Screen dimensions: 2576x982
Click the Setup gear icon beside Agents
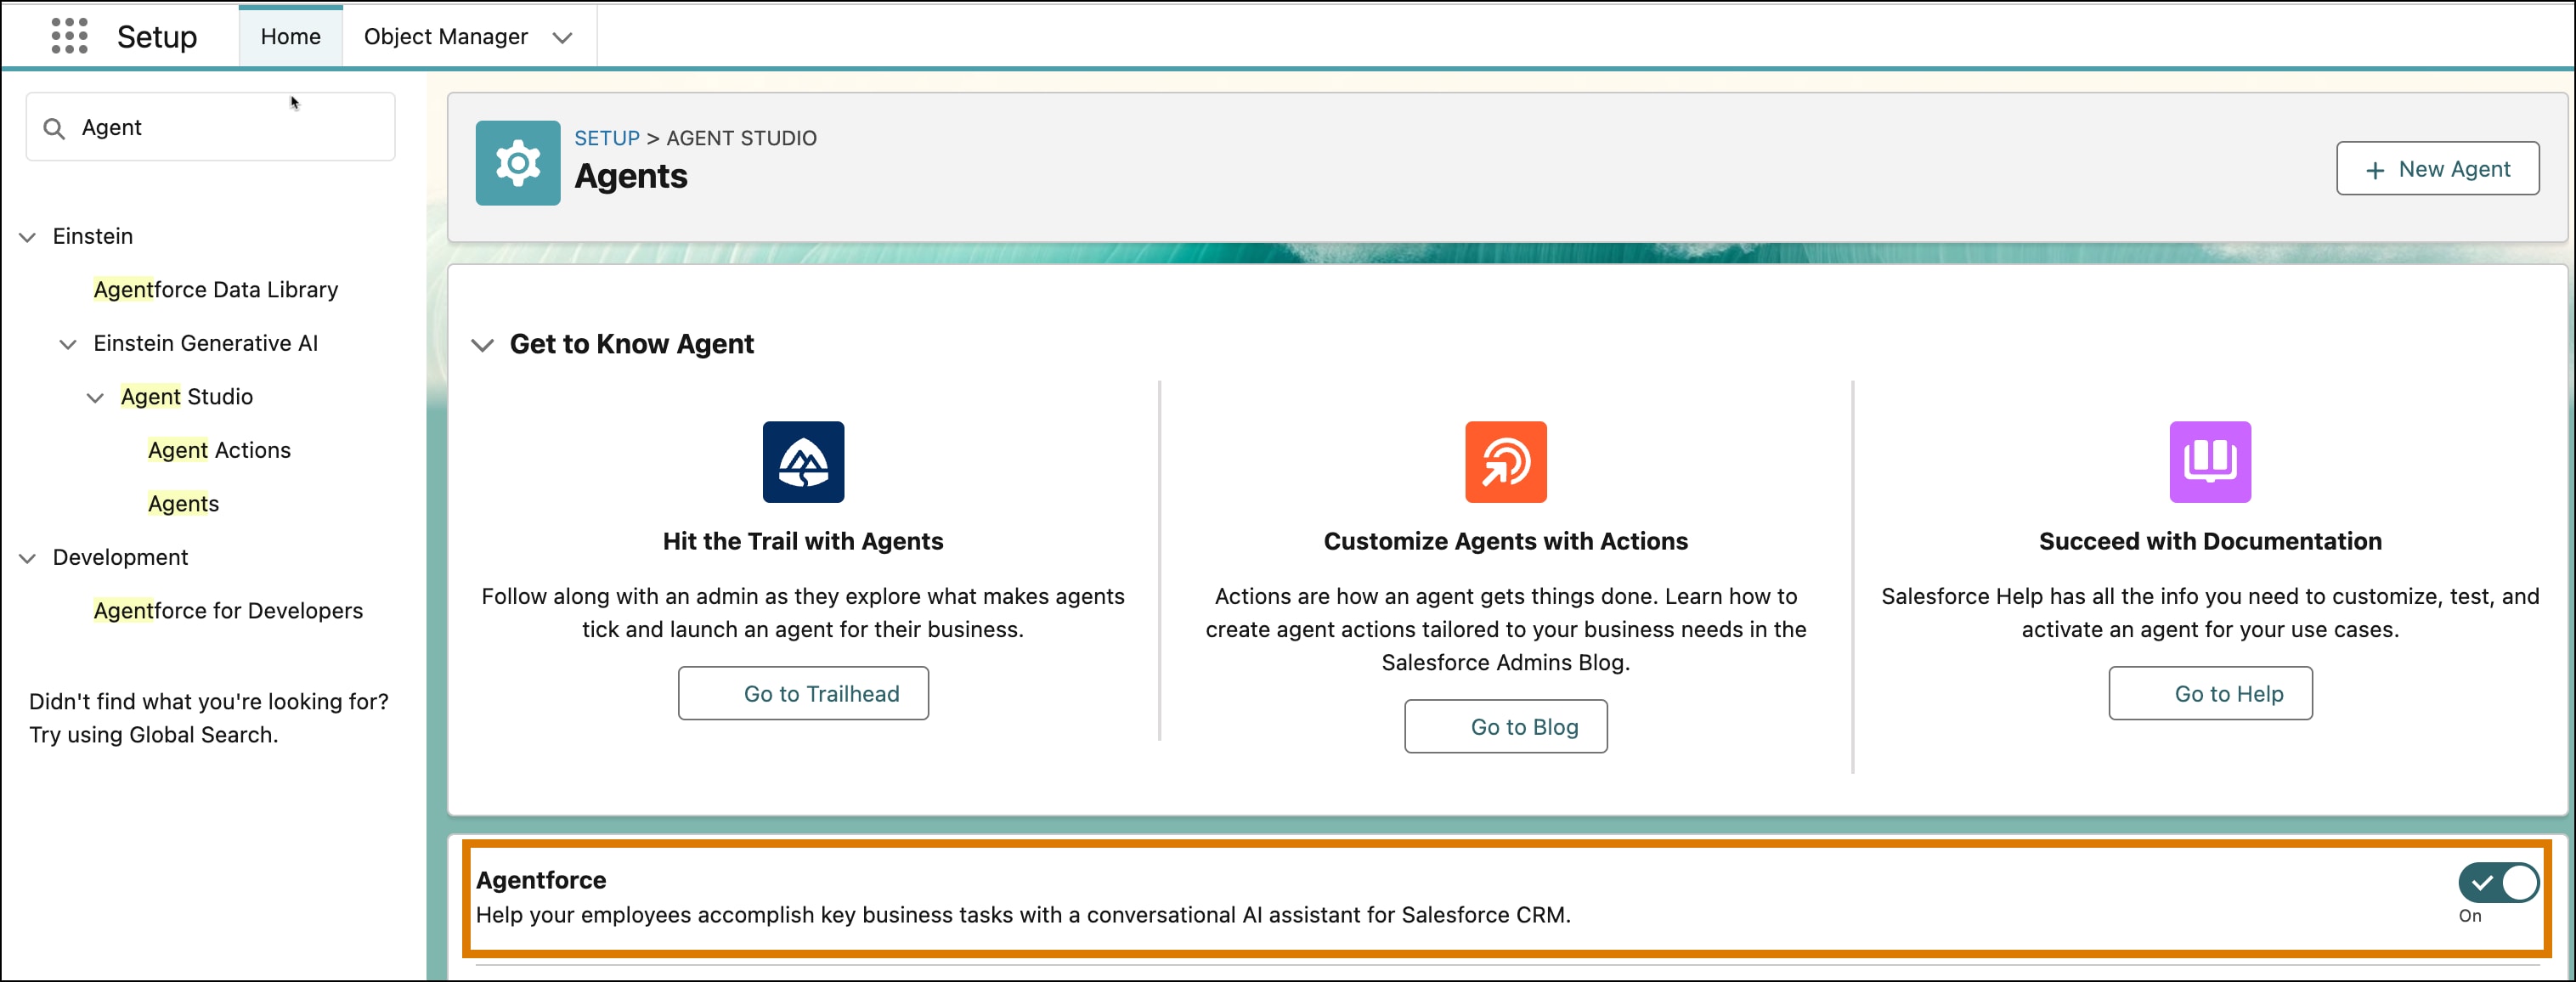(x=517, y=163)
